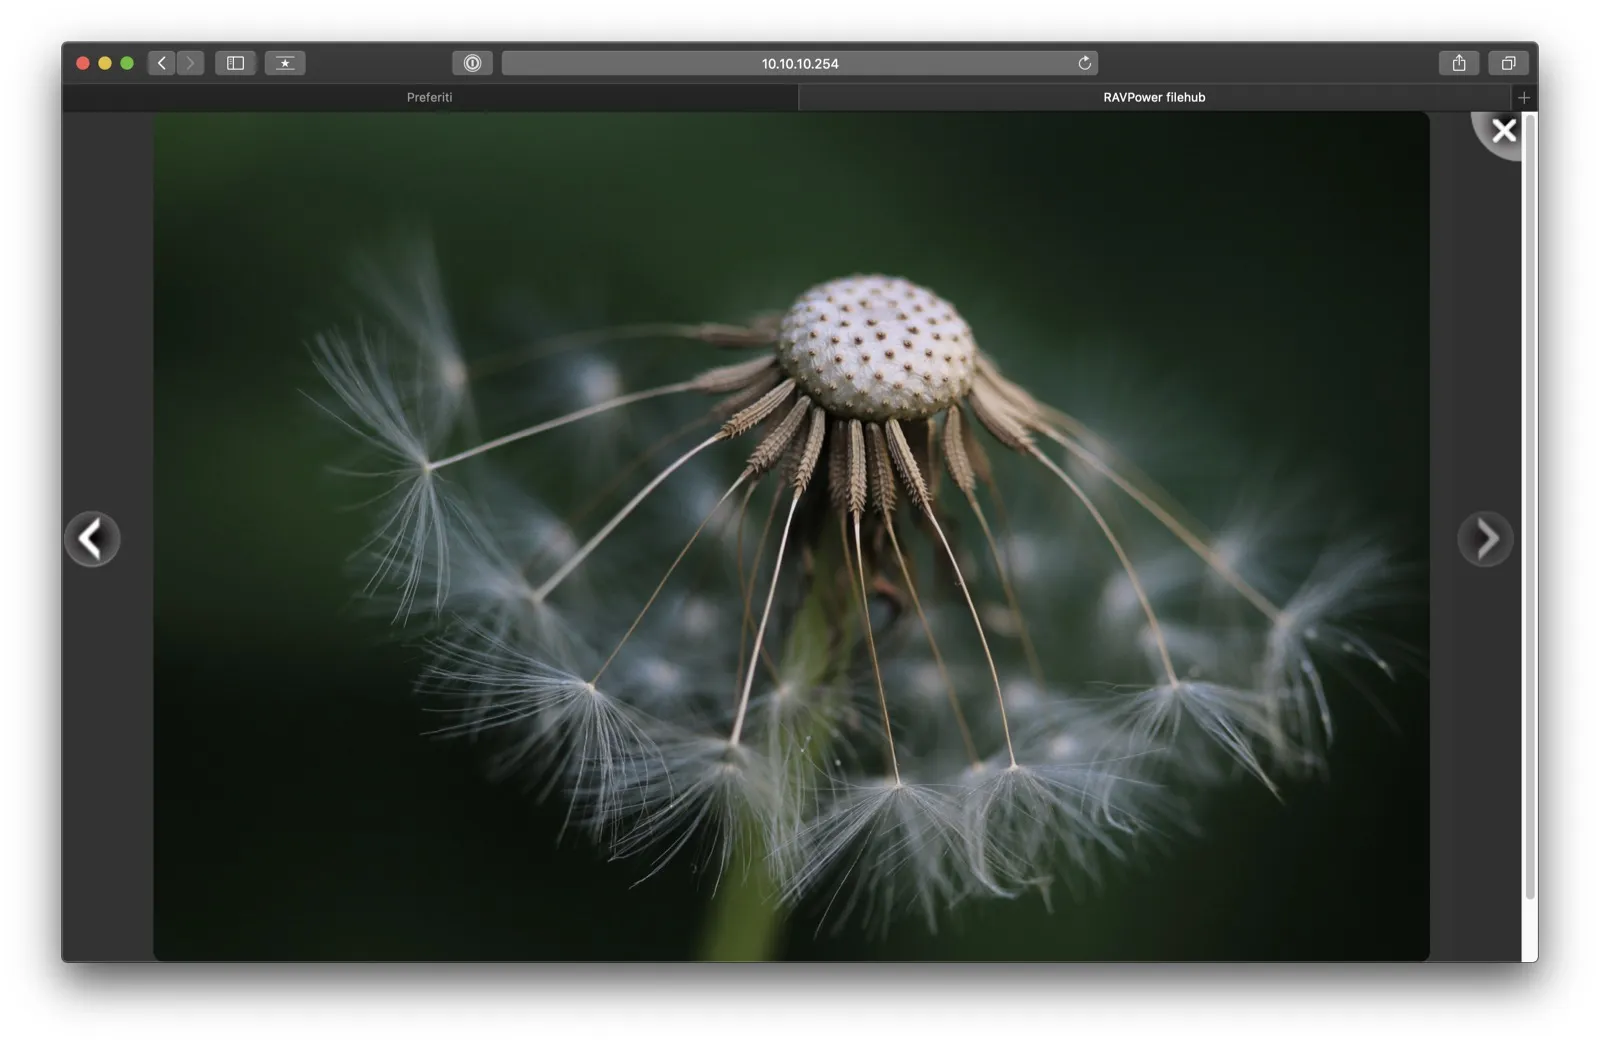View the previous image with the left arrow

click(92, 539)
